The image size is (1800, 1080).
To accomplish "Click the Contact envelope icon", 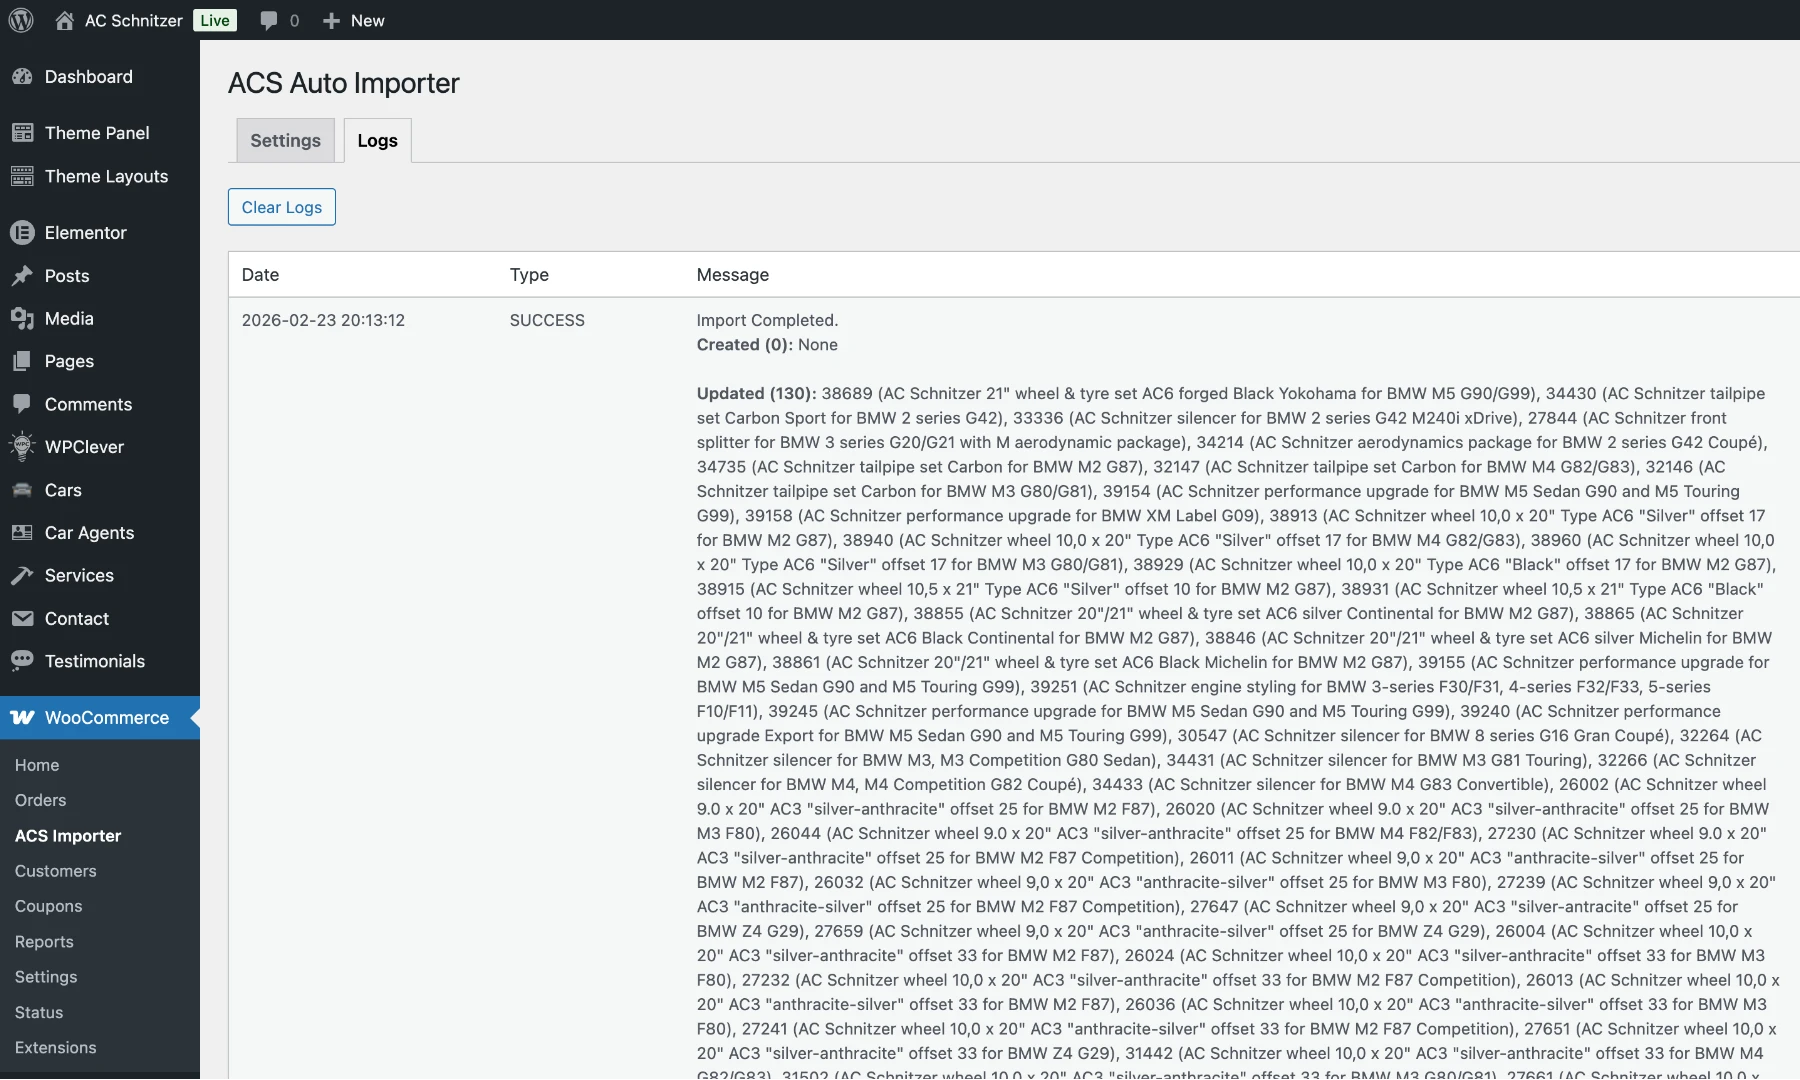I will click(22, 619).
